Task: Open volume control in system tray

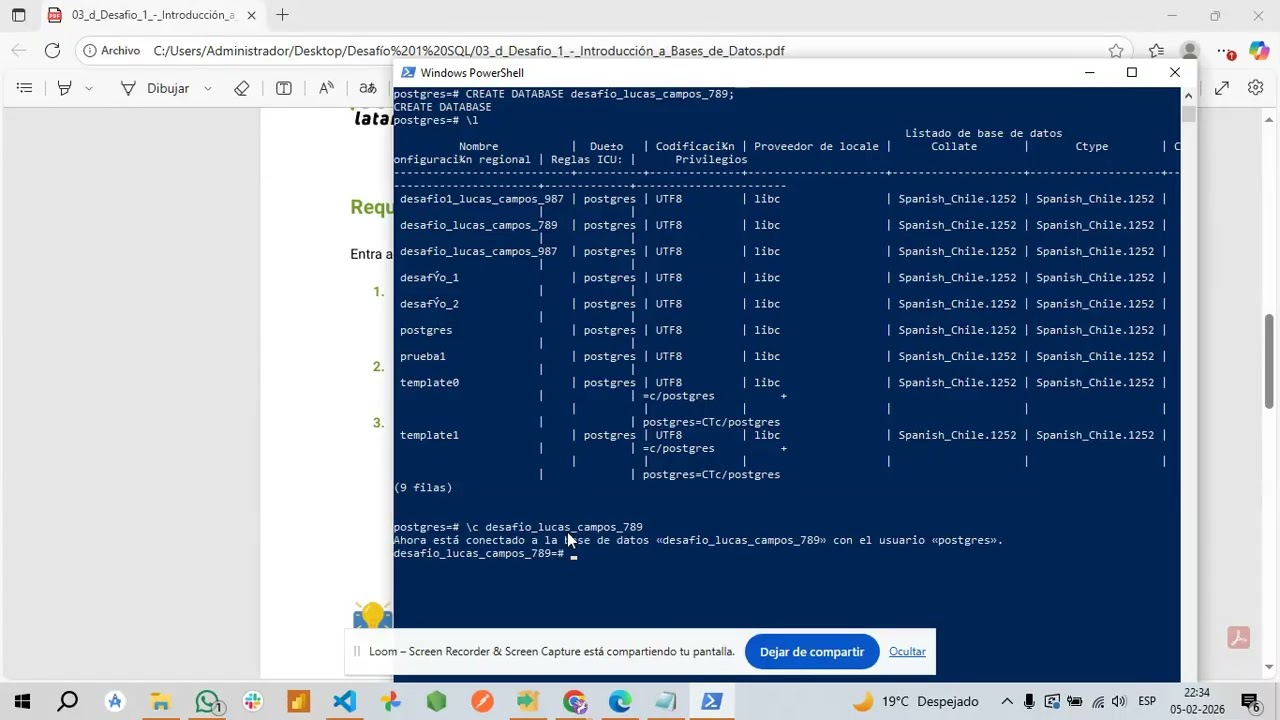Action: (1118, 702)
